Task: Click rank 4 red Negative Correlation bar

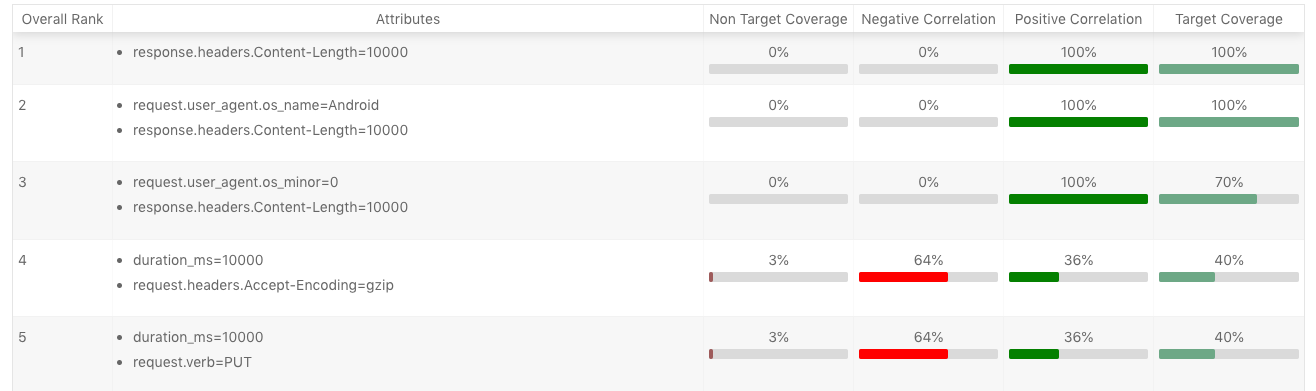Action: [x=903, y=277]
